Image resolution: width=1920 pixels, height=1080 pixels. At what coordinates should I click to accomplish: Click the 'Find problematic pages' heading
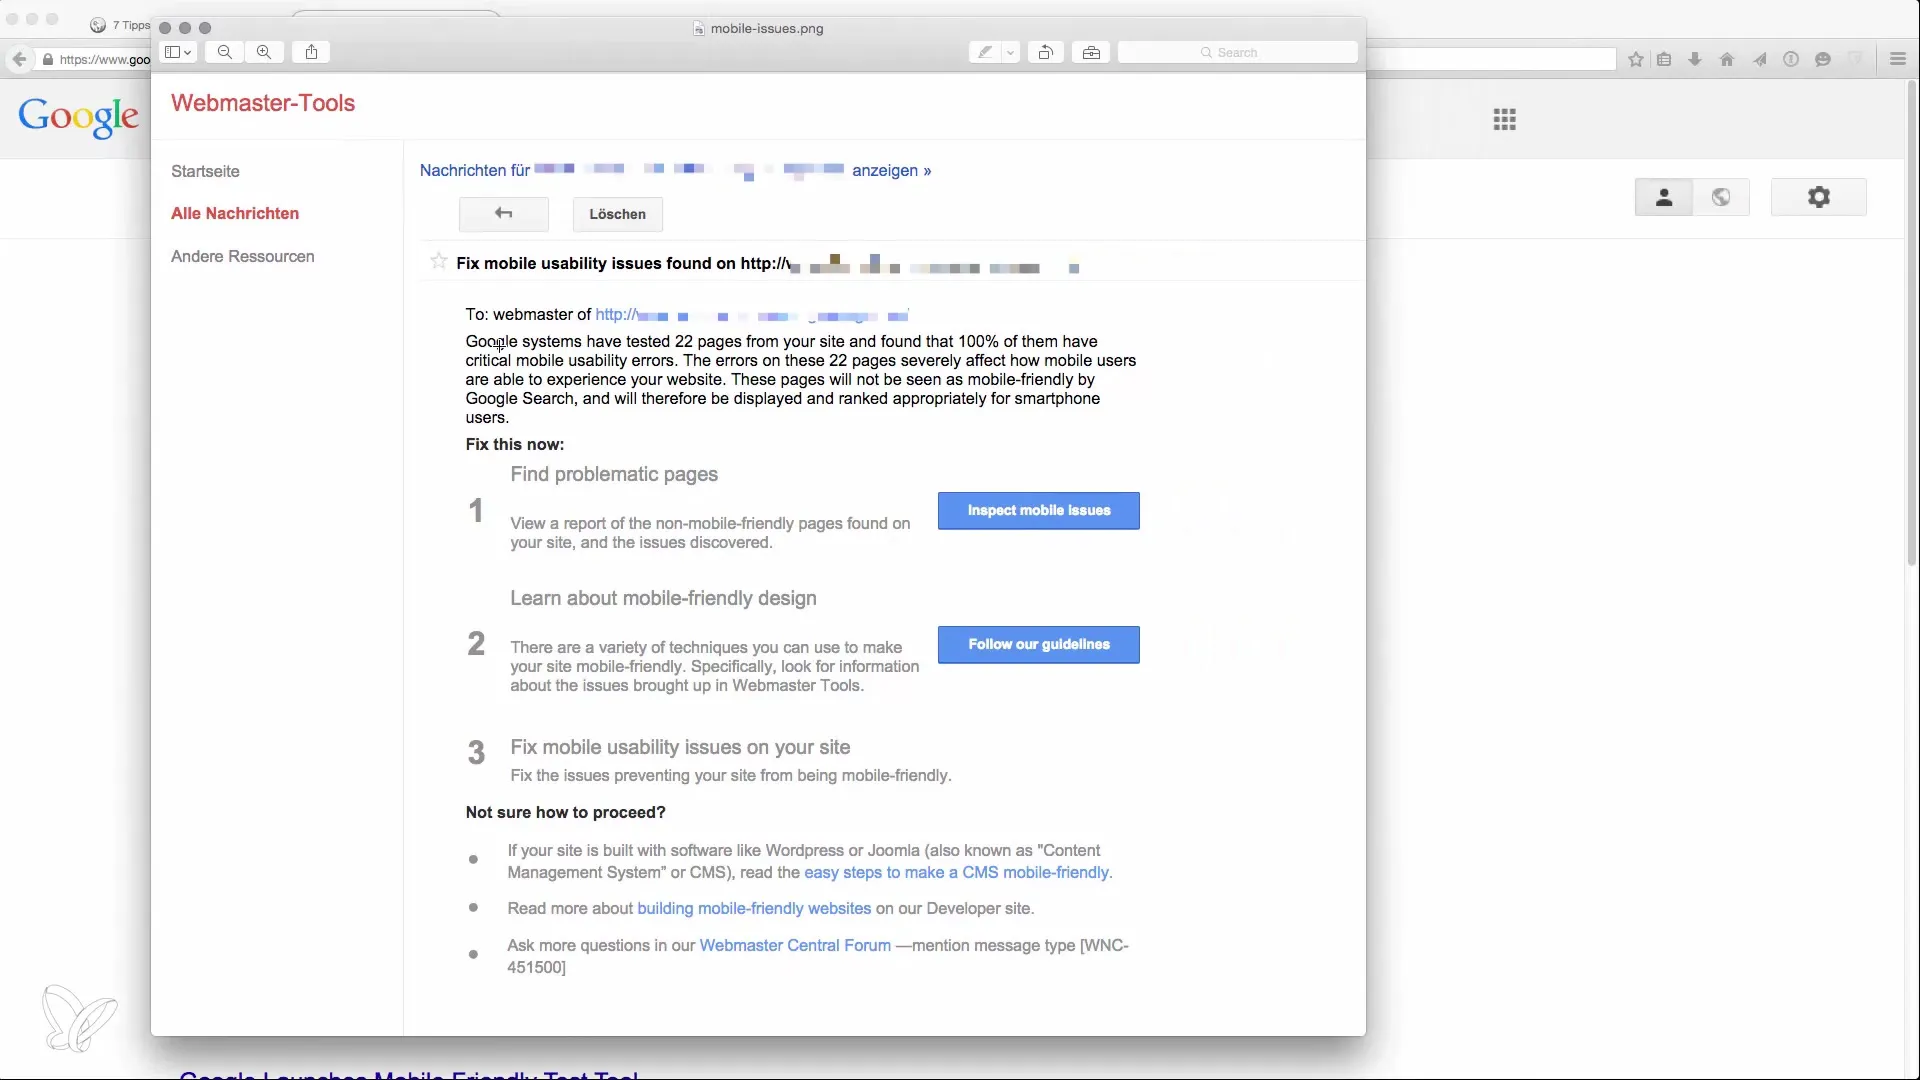614,474
